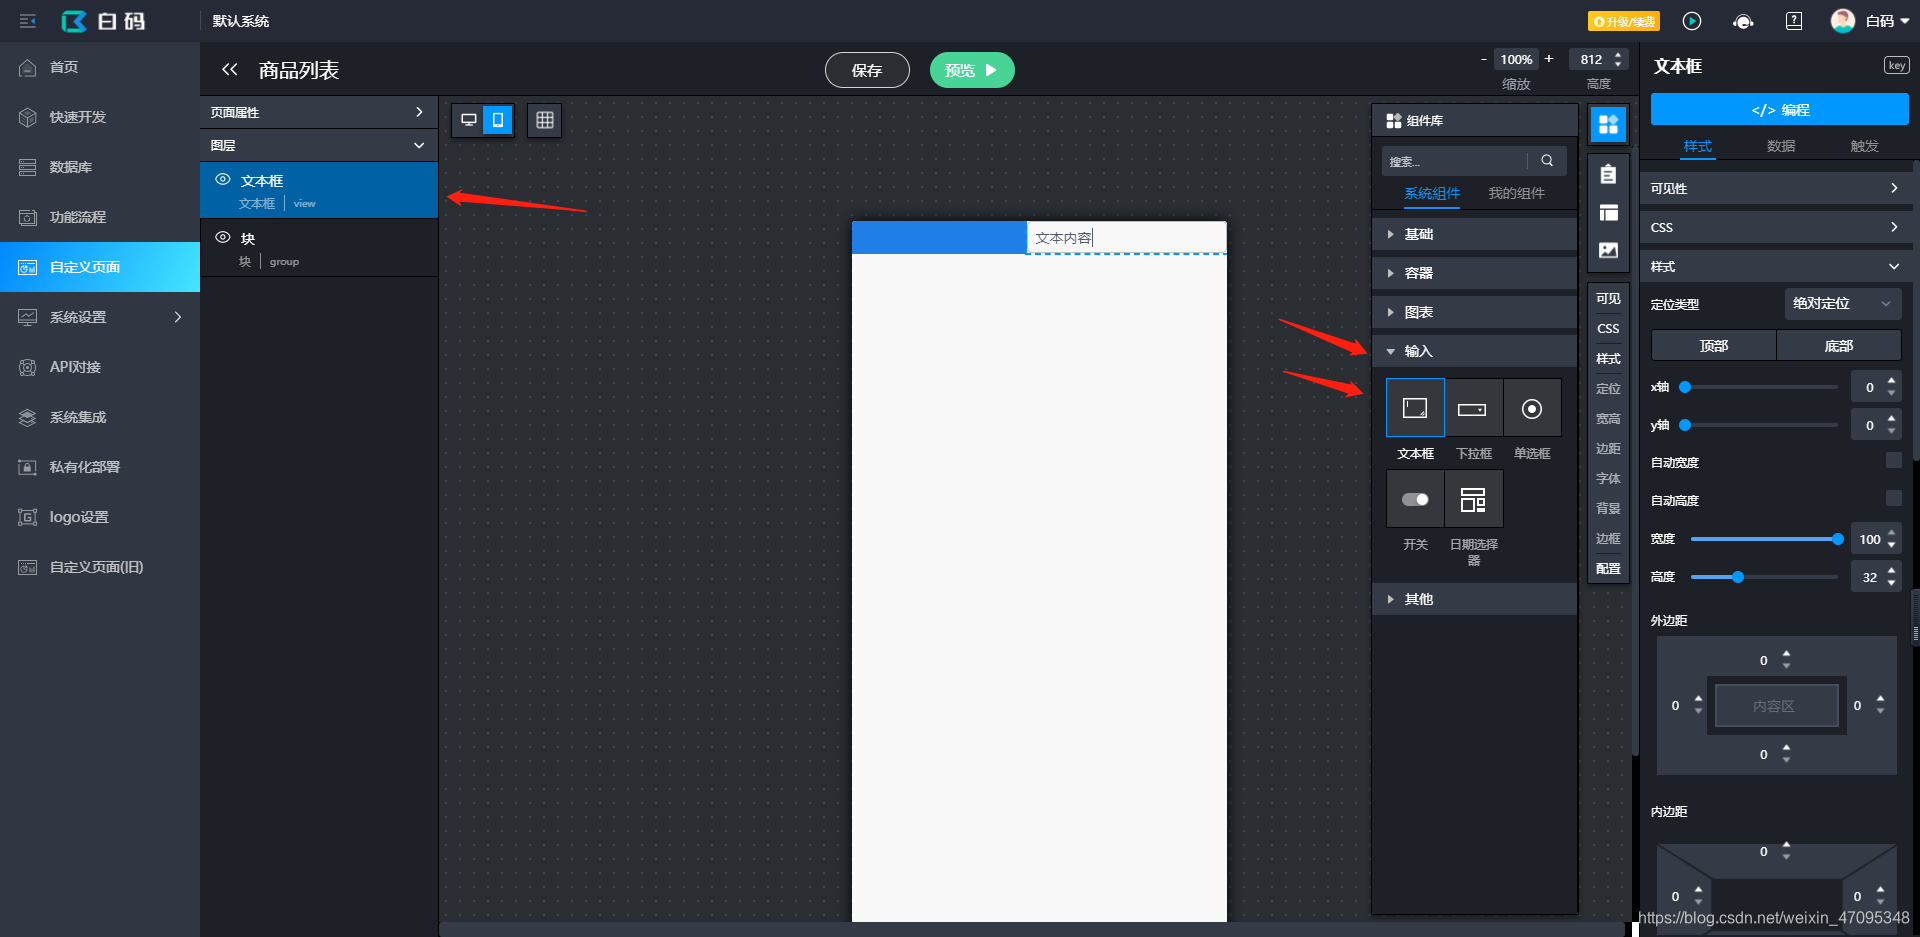The width and height of the screenshot is (1920, 937).
Task: Click the 预览 preview button
Action: click(x=972, y=70)
